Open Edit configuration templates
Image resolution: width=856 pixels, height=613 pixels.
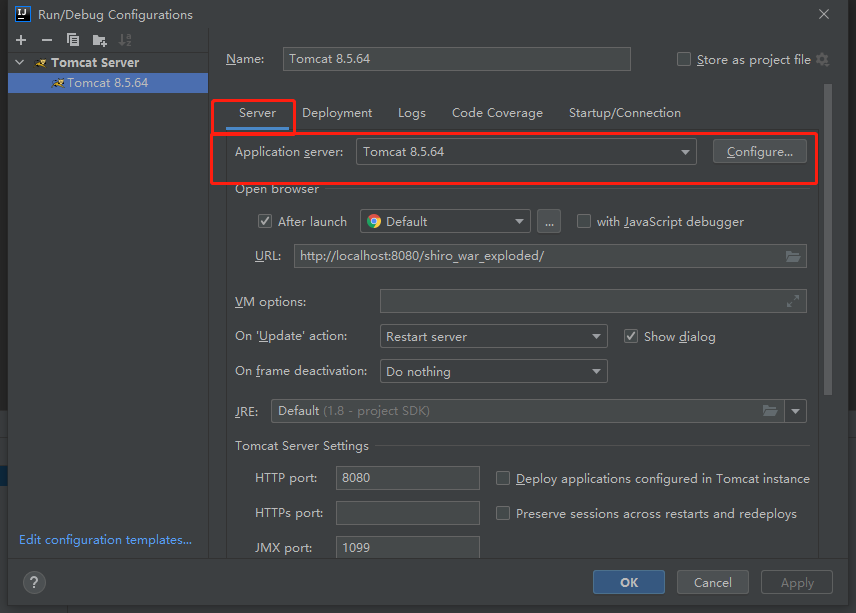105,539
